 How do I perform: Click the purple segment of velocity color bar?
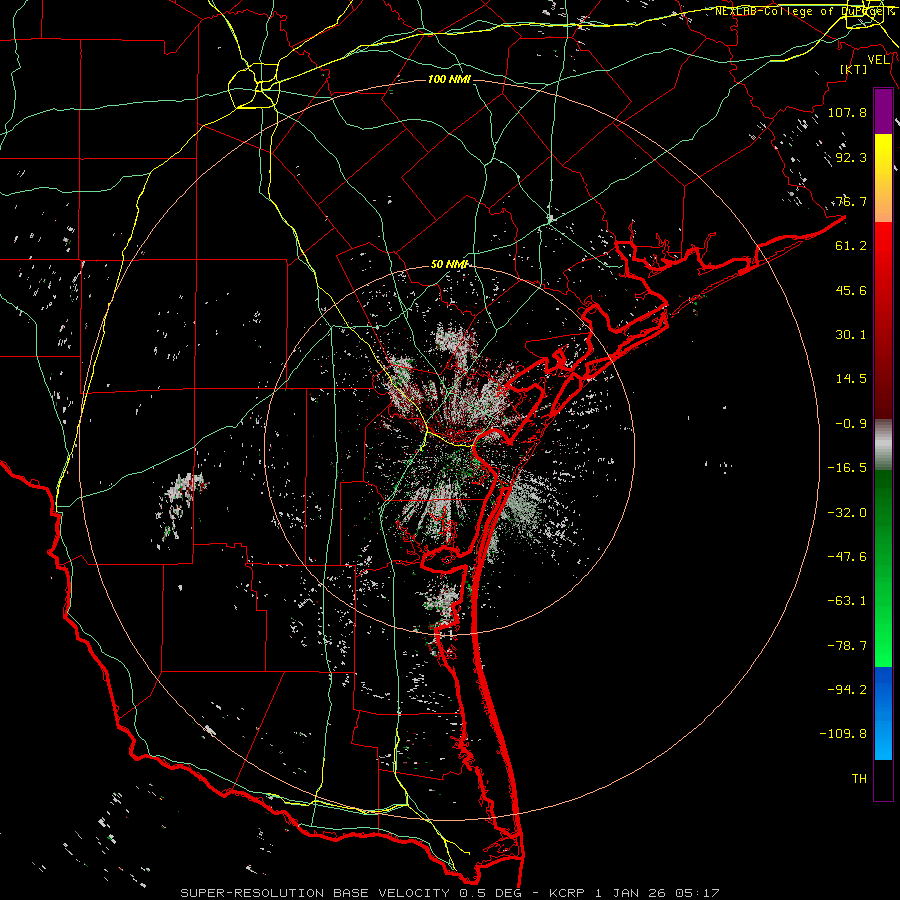point(883,111)
